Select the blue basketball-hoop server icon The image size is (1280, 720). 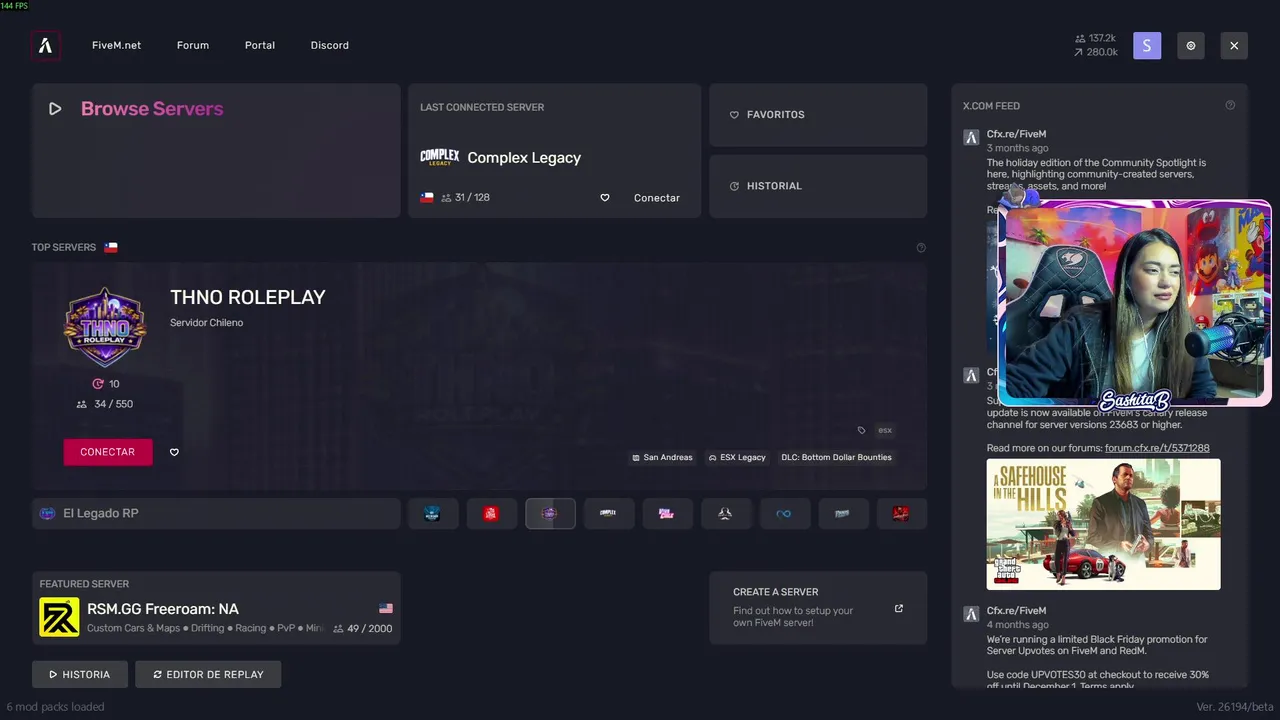pos(432,514)
